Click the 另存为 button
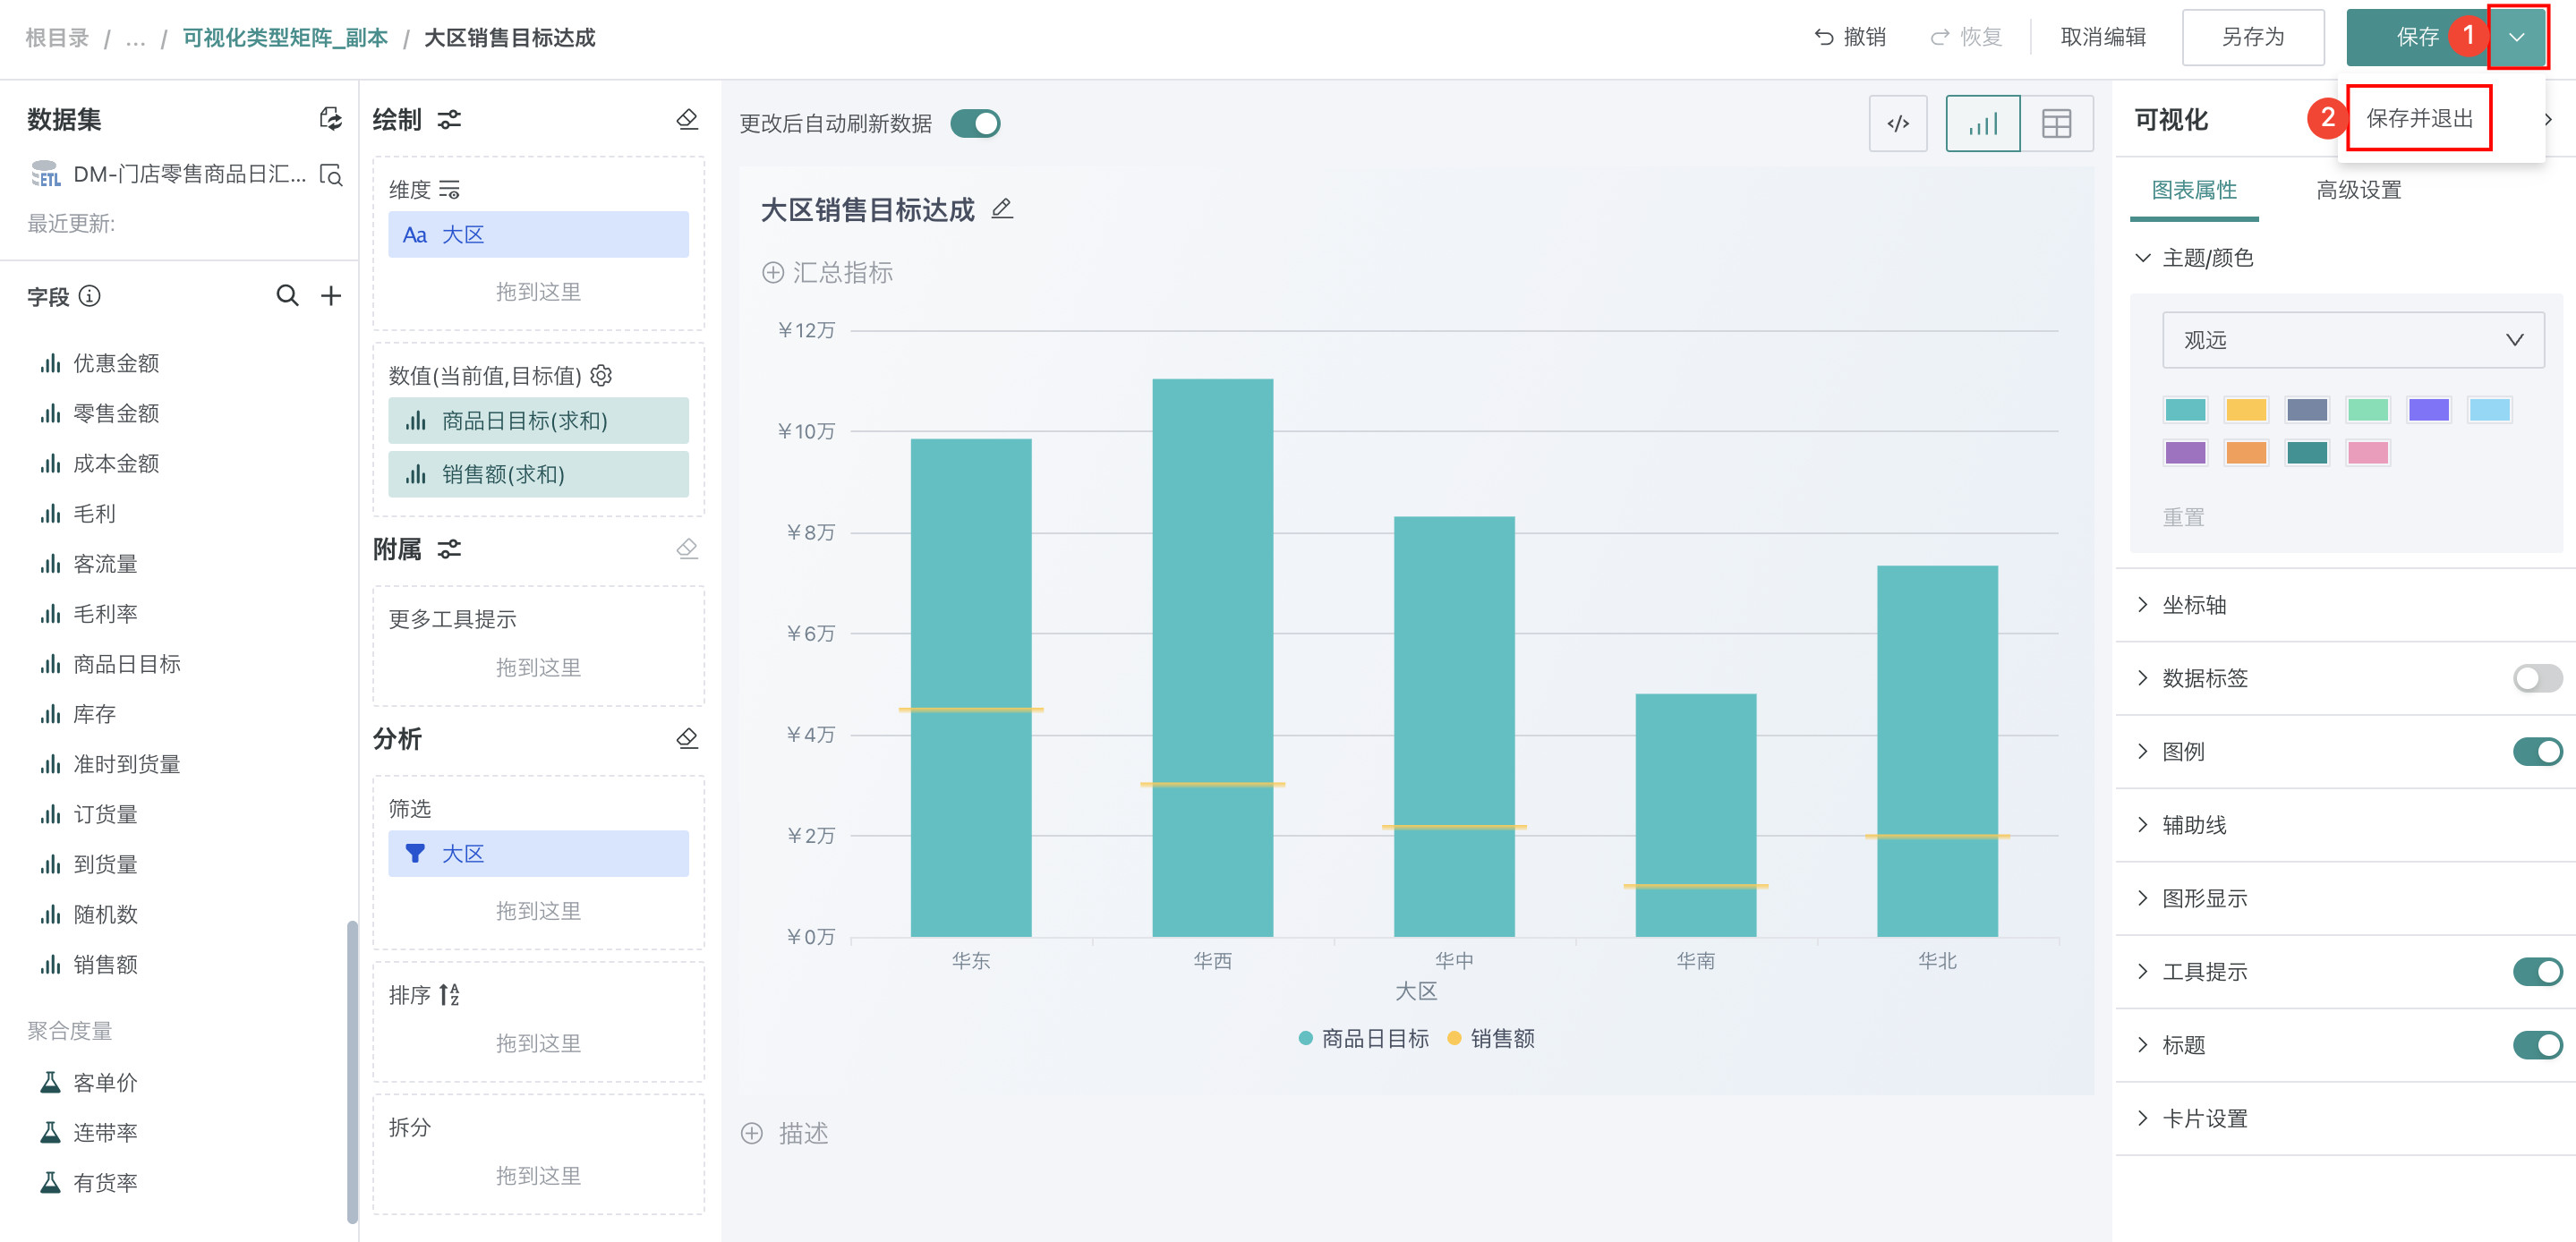The height and width of the screenshot is (1242, 2576). click(2252, 38)
